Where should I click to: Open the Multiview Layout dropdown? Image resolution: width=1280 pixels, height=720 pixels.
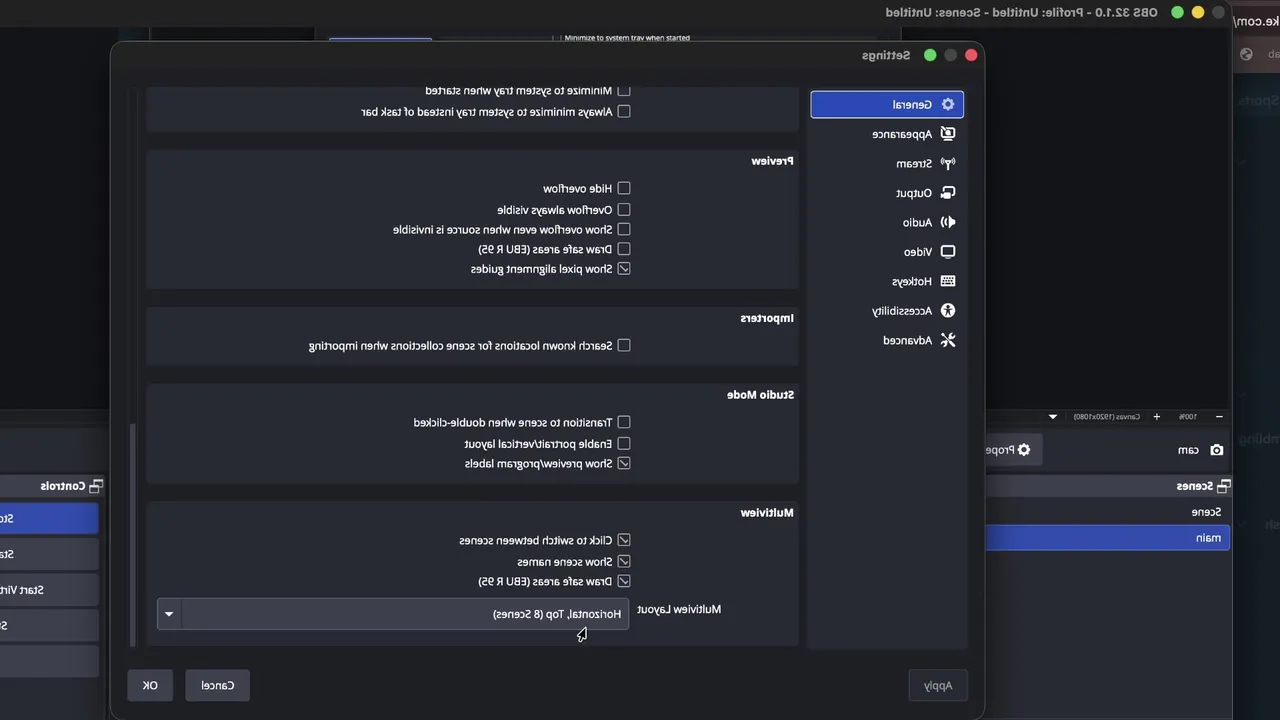tap(393, 614)
